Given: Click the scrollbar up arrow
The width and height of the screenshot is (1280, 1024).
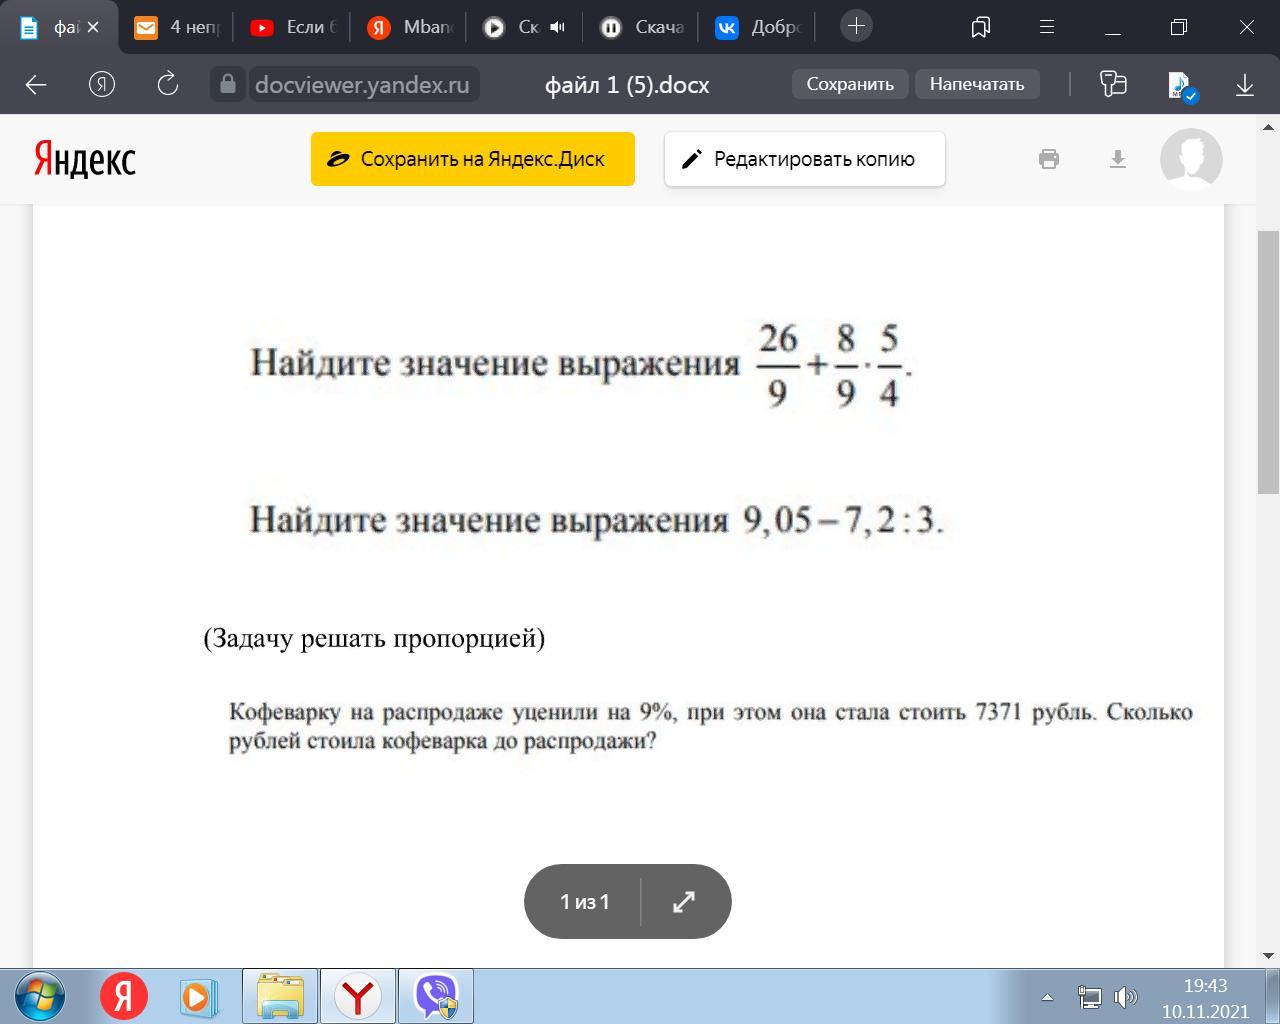Looking at the screenshot, I should point(1268,127).
